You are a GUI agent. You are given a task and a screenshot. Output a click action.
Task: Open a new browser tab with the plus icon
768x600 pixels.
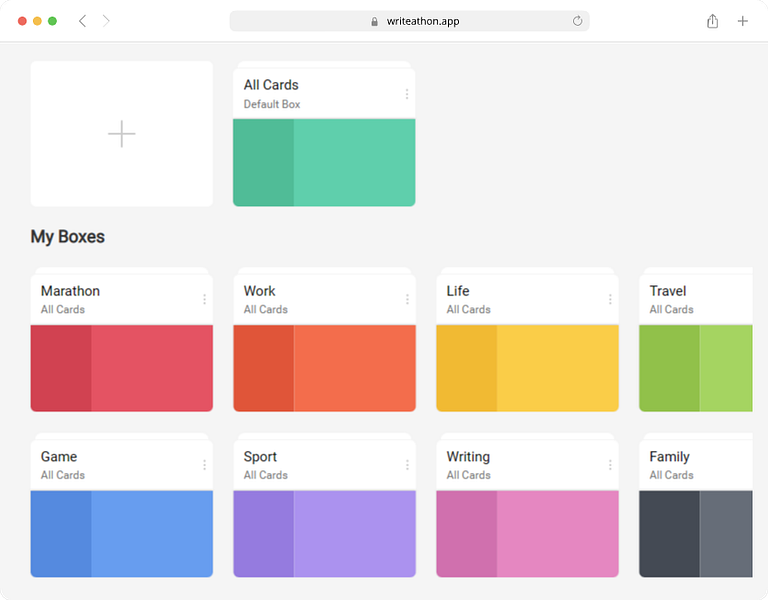coord(743,21)
